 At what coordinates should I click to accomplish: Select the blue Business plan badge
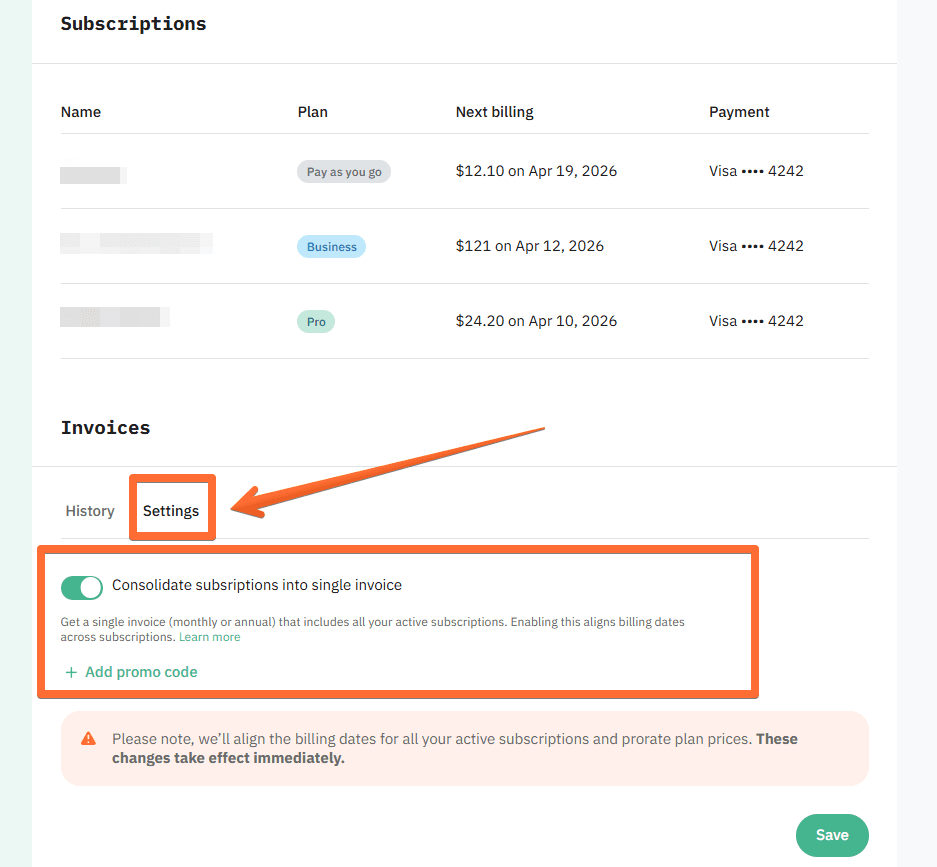tap(331, 247)
